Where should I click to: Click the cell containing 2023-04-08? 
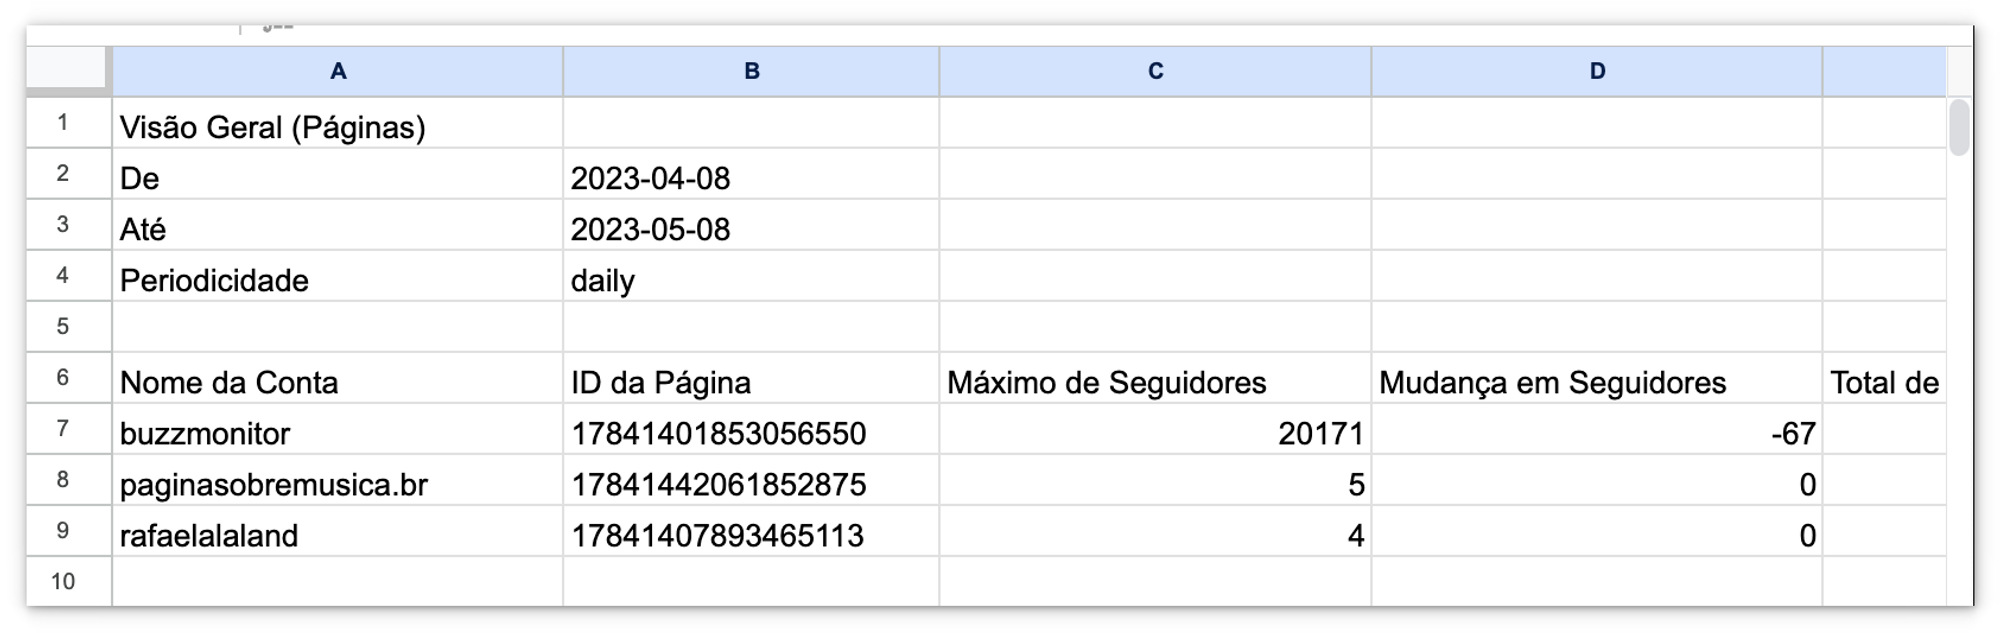[x=751, y=179]
